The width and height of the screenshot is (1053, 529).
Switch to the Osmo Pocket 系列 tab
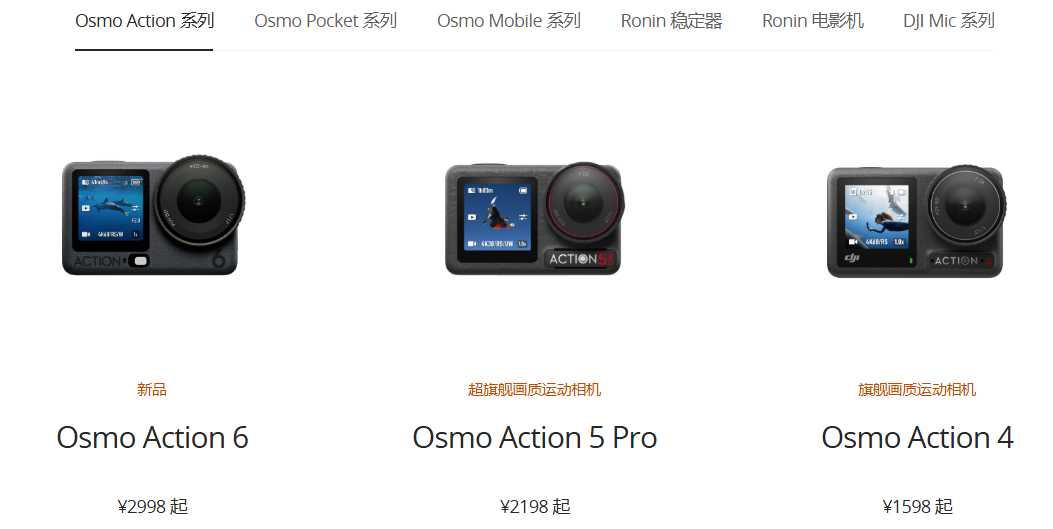(326, 21)
